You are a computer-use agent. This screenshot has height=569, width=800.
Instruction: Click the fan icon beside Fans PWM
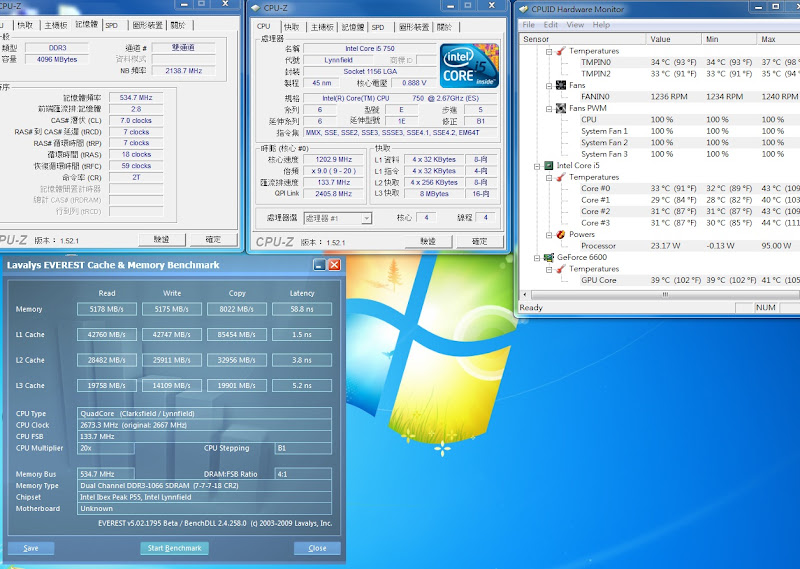click(561, 108)
